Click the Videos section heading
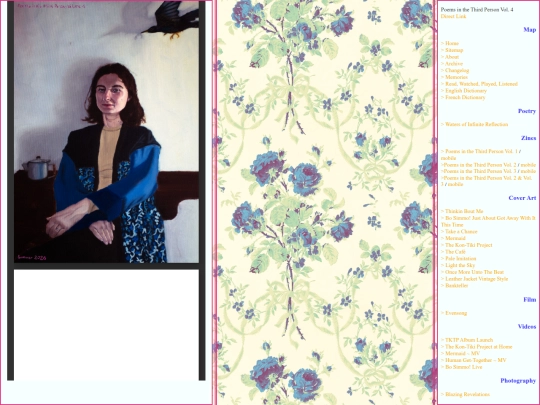This screenshot has width=540, height=405. [527, 326]
